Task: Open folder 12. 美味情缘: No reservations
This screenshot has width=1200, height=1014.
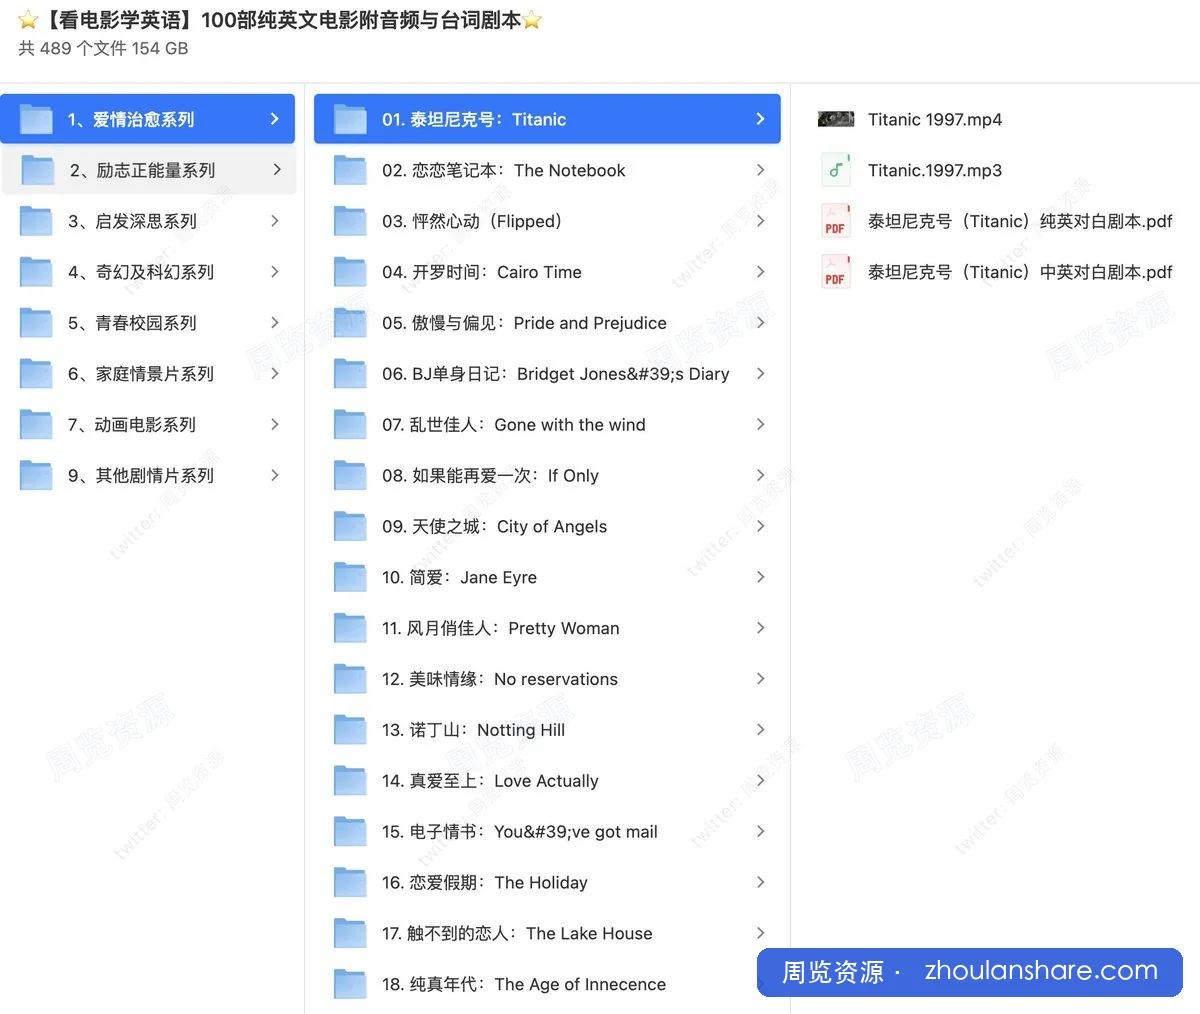Action: tap(547, 679)
